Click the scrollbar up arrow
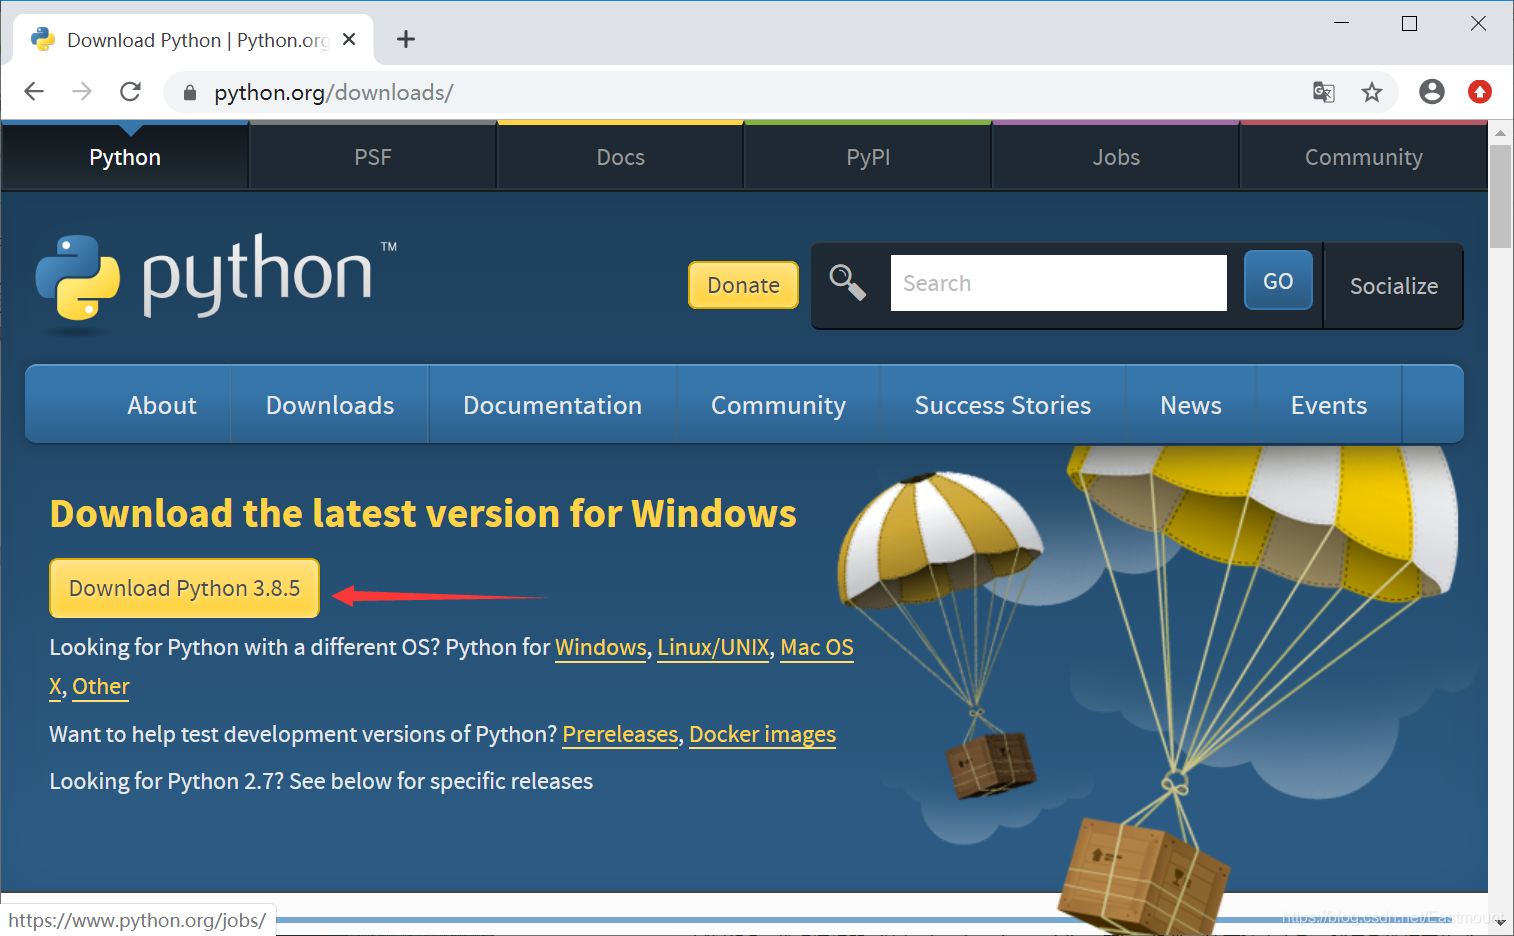Screen dimensions: 1514x936 click(1500, 132)
